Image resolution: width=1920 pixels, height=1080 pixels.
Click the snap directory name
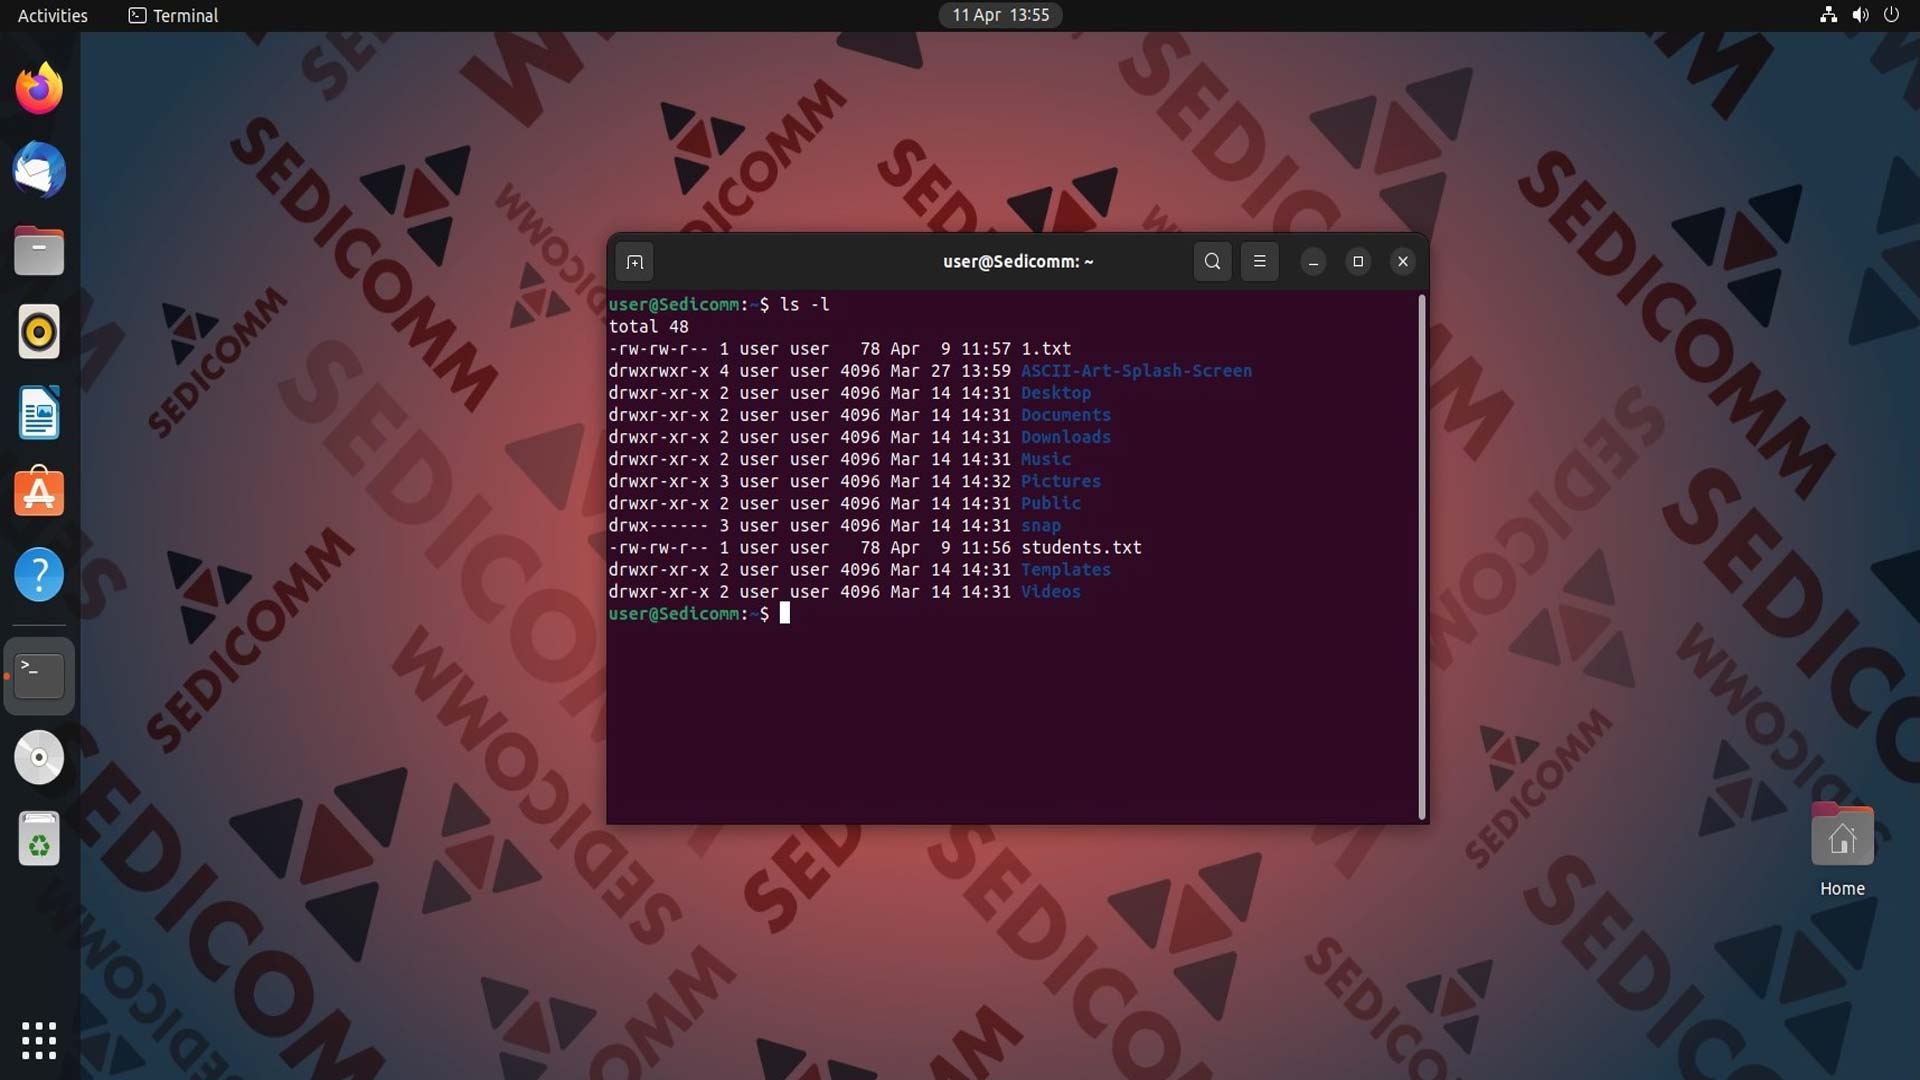coord(1041,525)
